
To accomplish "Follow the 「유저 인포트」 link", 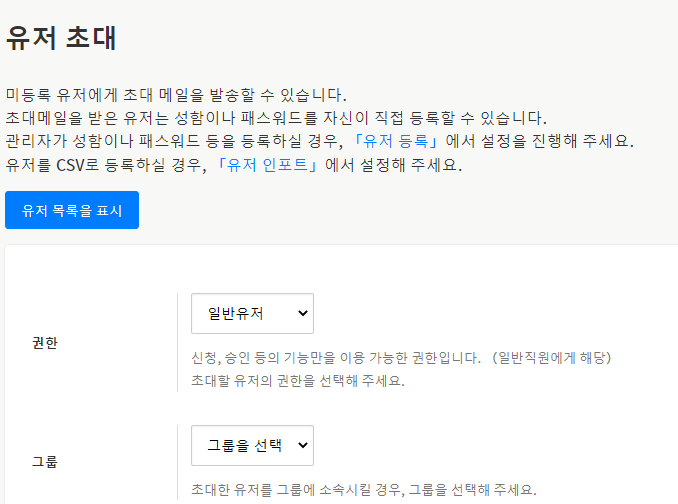I will pyautogui.click(x=270, y=166).
